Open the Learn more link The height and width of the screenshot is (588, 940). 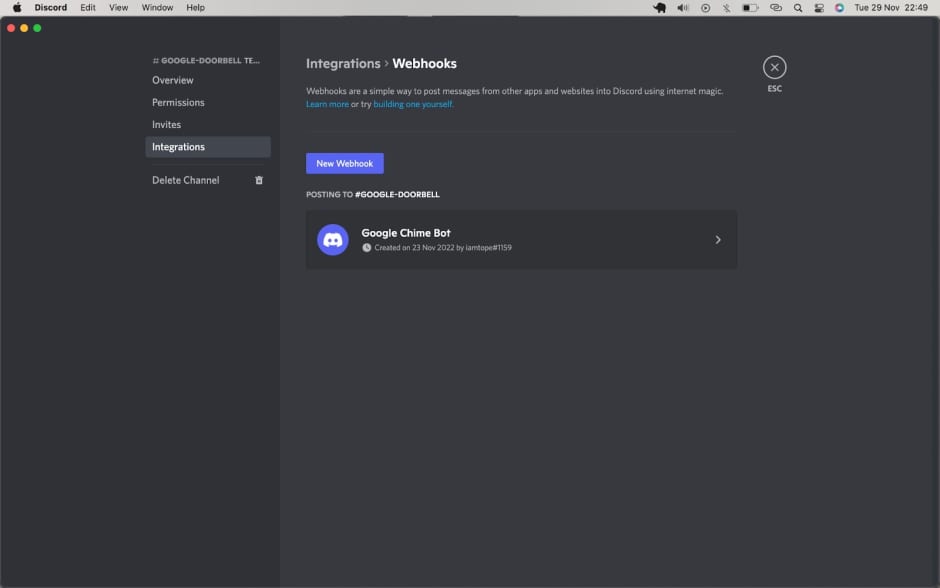click(327, 104)
